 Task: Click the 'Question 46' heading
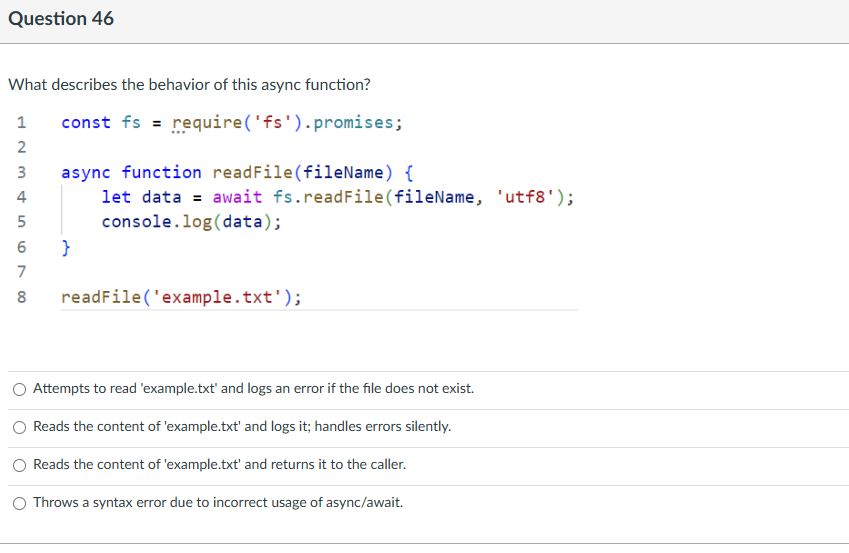61,19
